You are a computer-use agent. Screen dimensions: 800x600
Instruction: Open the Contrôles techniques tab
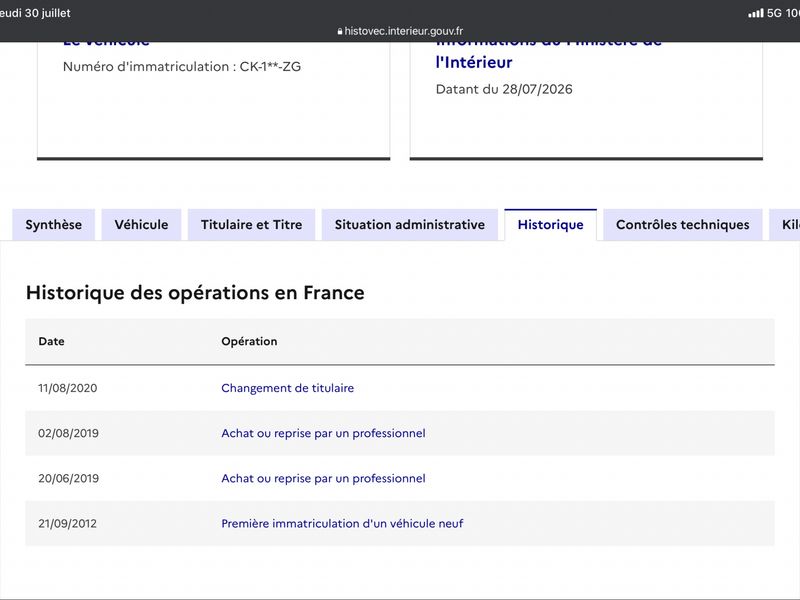tap(683, 224)
